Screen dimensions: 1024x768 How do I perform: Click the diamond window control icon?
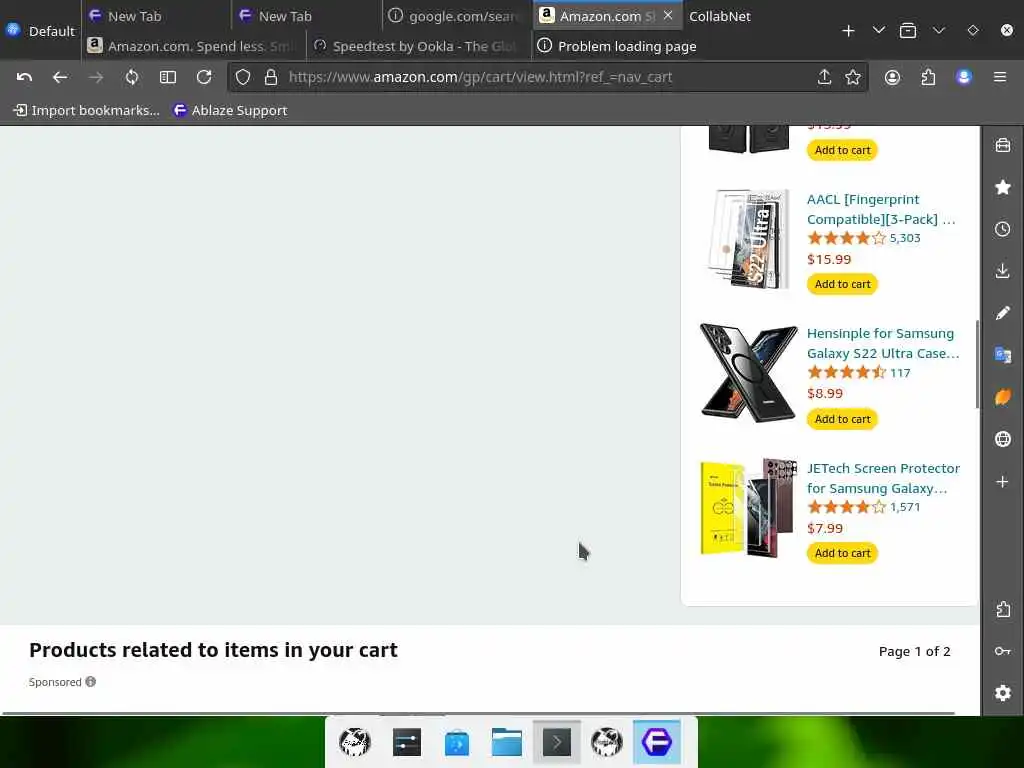click(x=973, y=30)
